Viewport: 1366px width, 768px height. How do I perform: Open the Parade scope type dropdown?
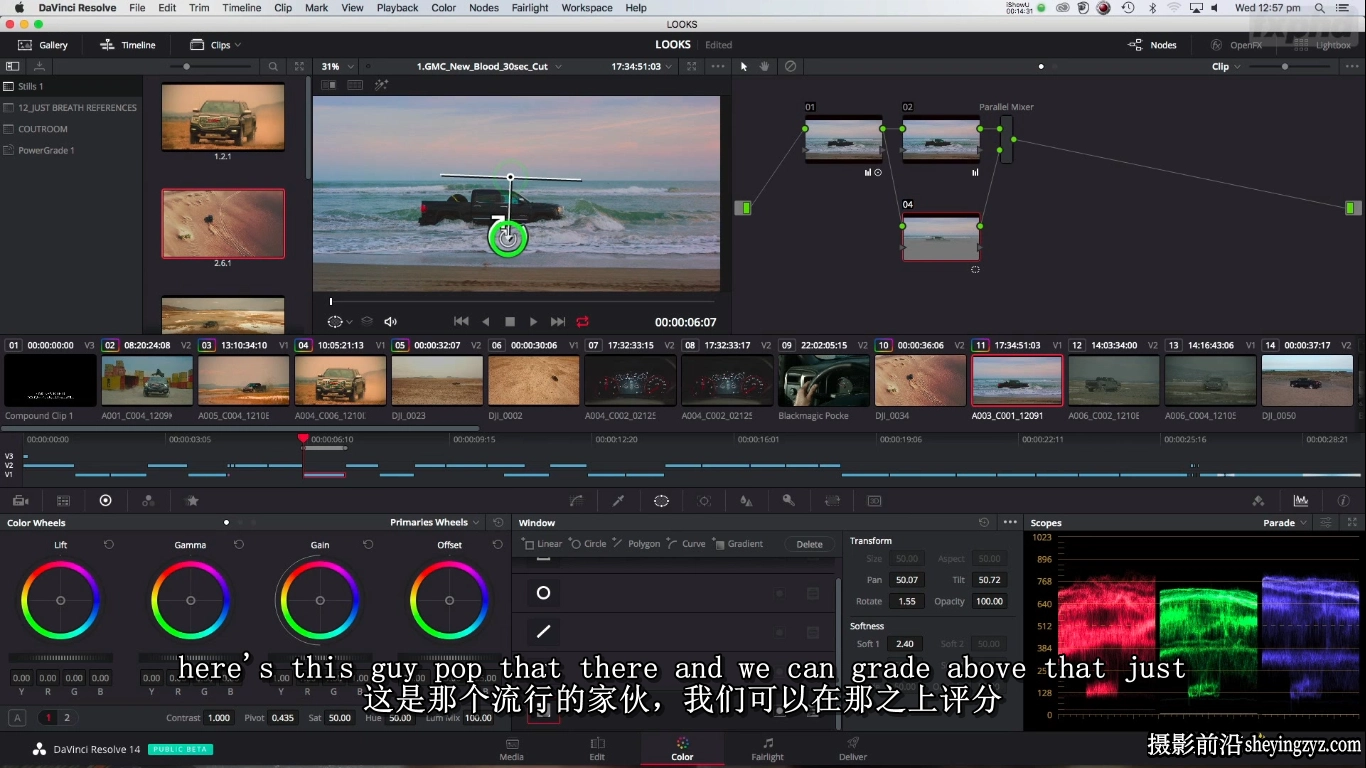click(1285, 522)
